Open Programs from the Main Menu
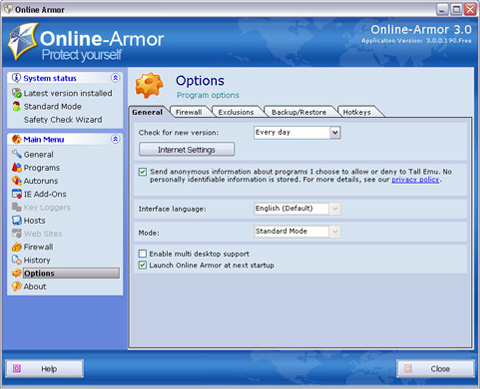 [42, 168]
